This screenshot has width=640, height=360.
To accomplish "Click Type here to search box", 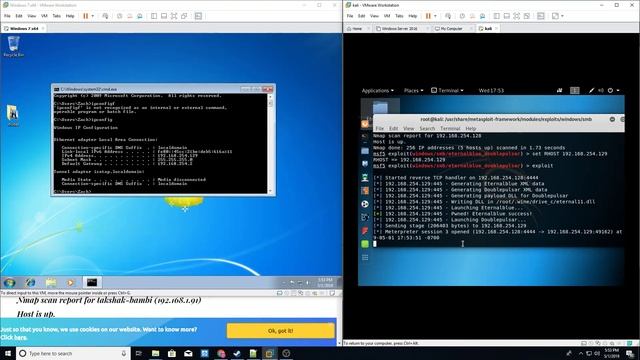I will pos(73,353).
